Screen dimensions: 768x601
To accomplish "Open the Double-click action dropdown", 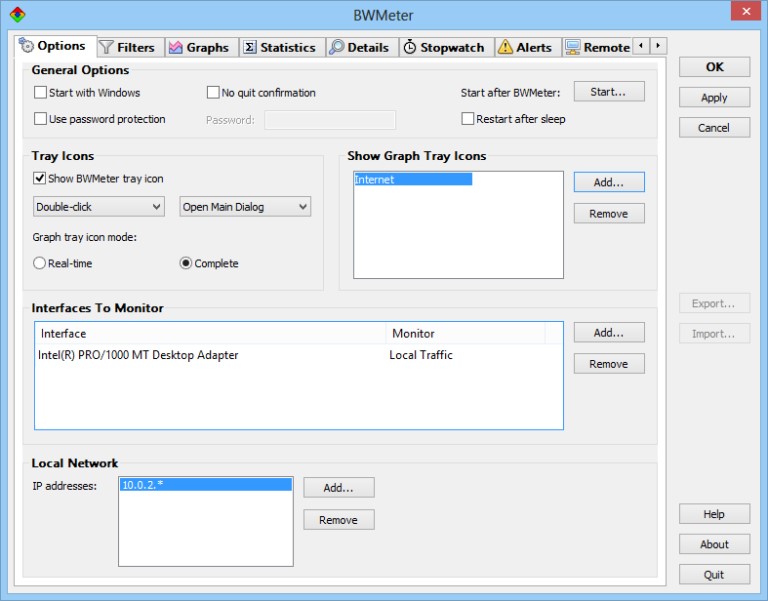I will tap(99, 207).
